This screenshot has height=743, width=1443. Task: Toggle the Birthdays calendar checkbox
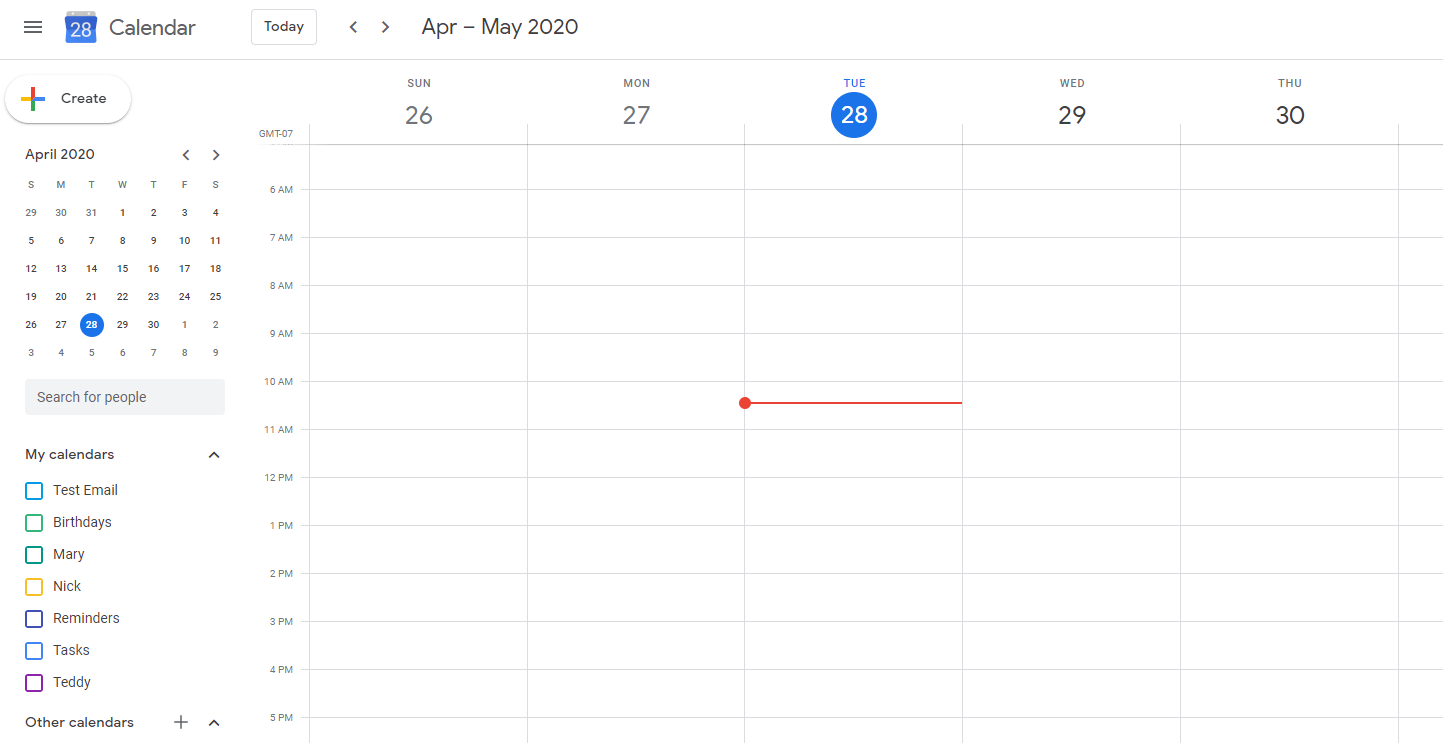tap(34, 523)
